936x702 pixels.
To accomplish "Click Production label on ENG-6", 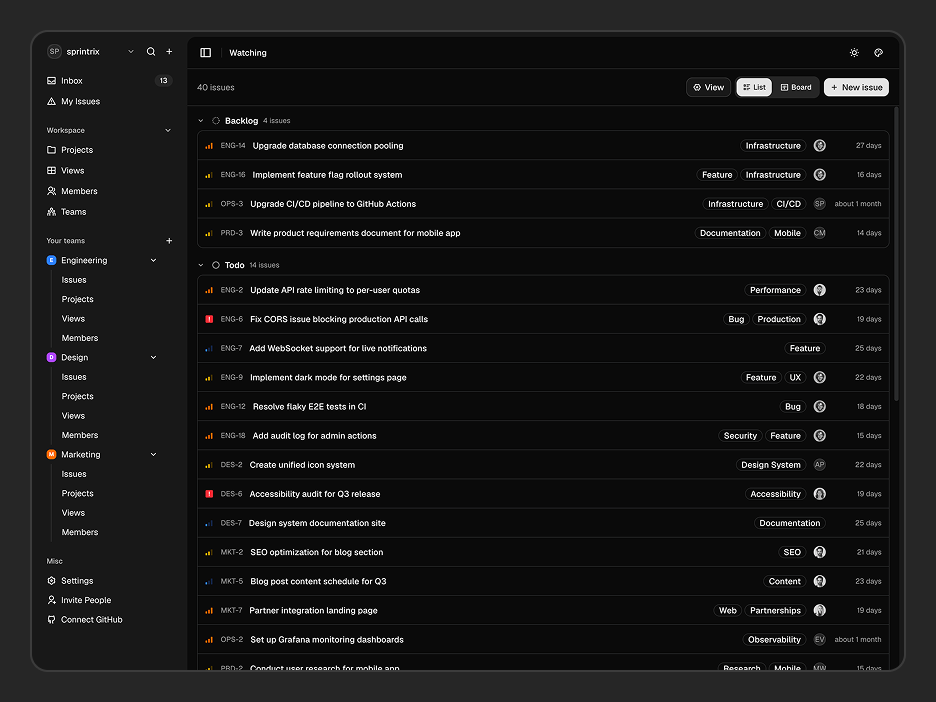I will coord(779,319).
